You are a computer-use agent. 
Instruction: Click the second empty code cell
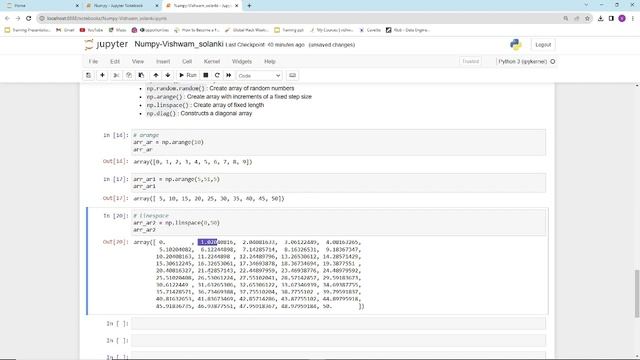tap(338, 340)
